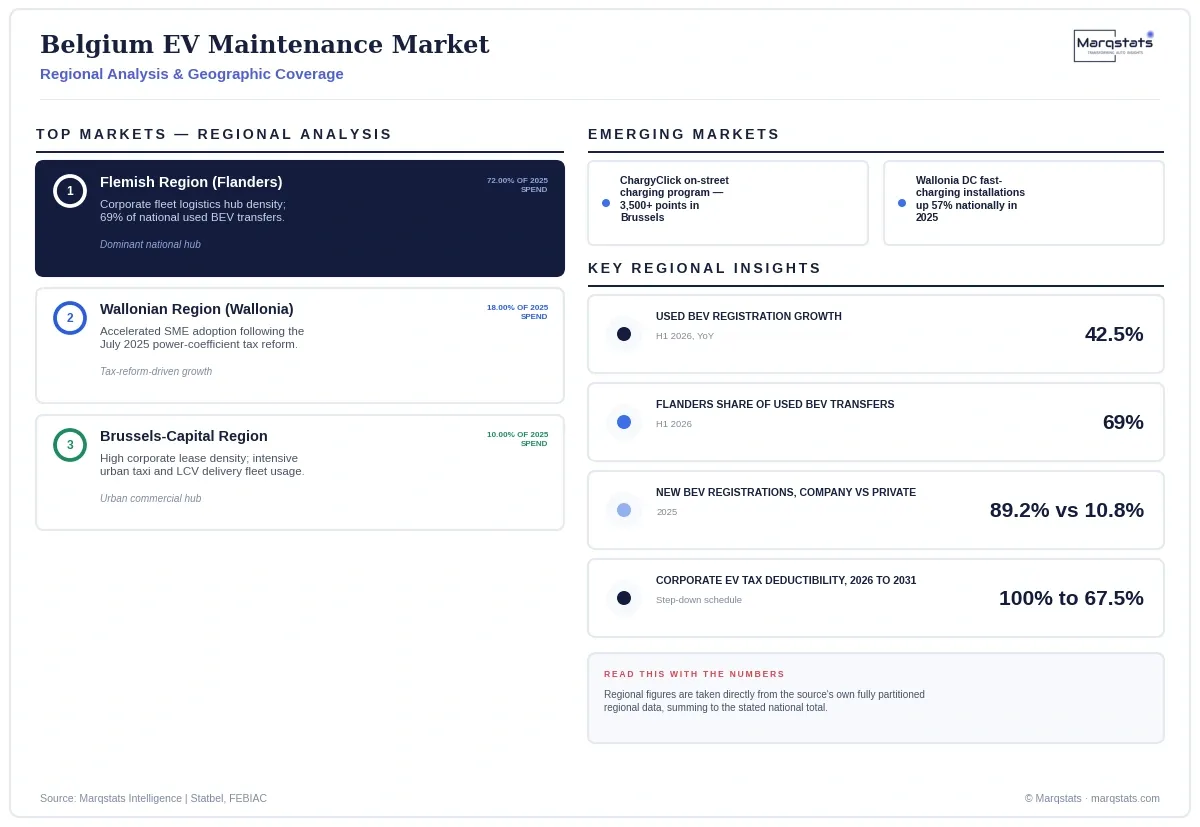Image resolution: width=1200 pixels, height=827 pixels.
Task: Click the dark dot icon for Corporate EV Tax Deductibility
Action: click(624, 598)
